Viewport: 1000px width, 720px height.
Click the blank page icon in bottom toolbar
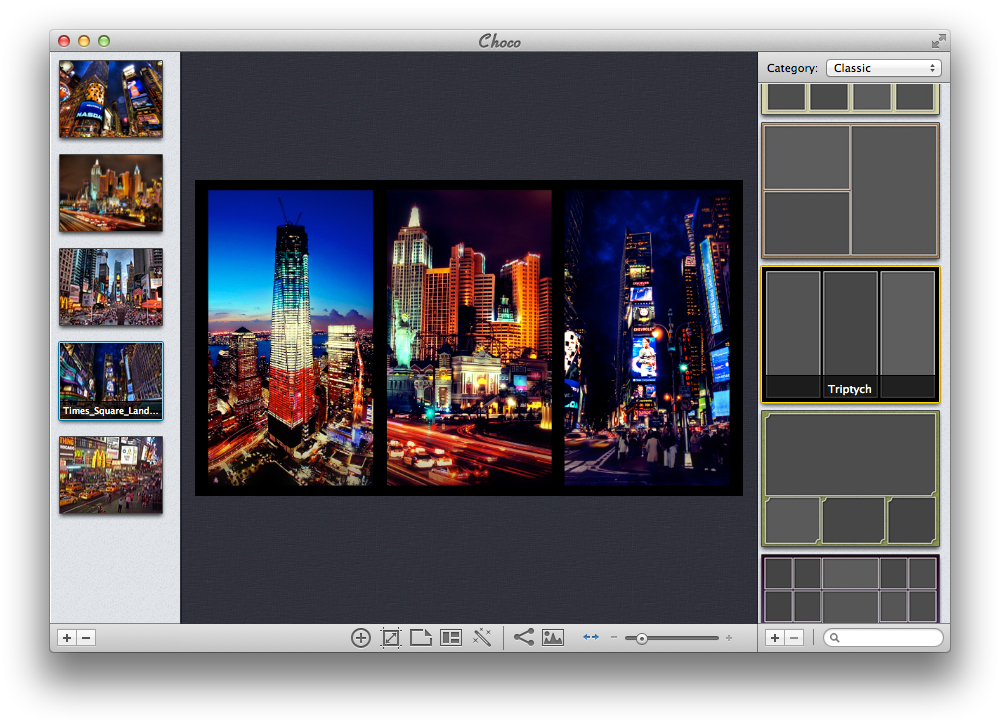[x=421, y=638]
